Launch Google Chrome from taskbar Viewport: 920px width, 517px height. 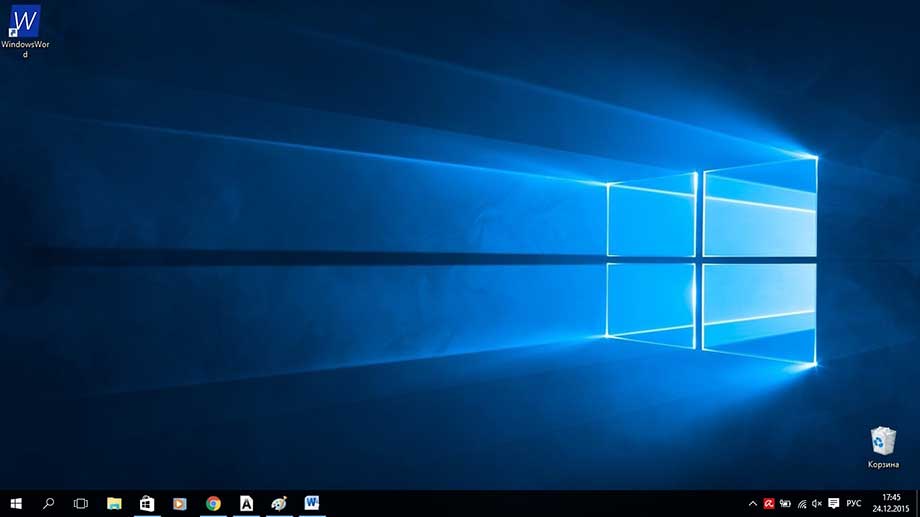point(213,504)
